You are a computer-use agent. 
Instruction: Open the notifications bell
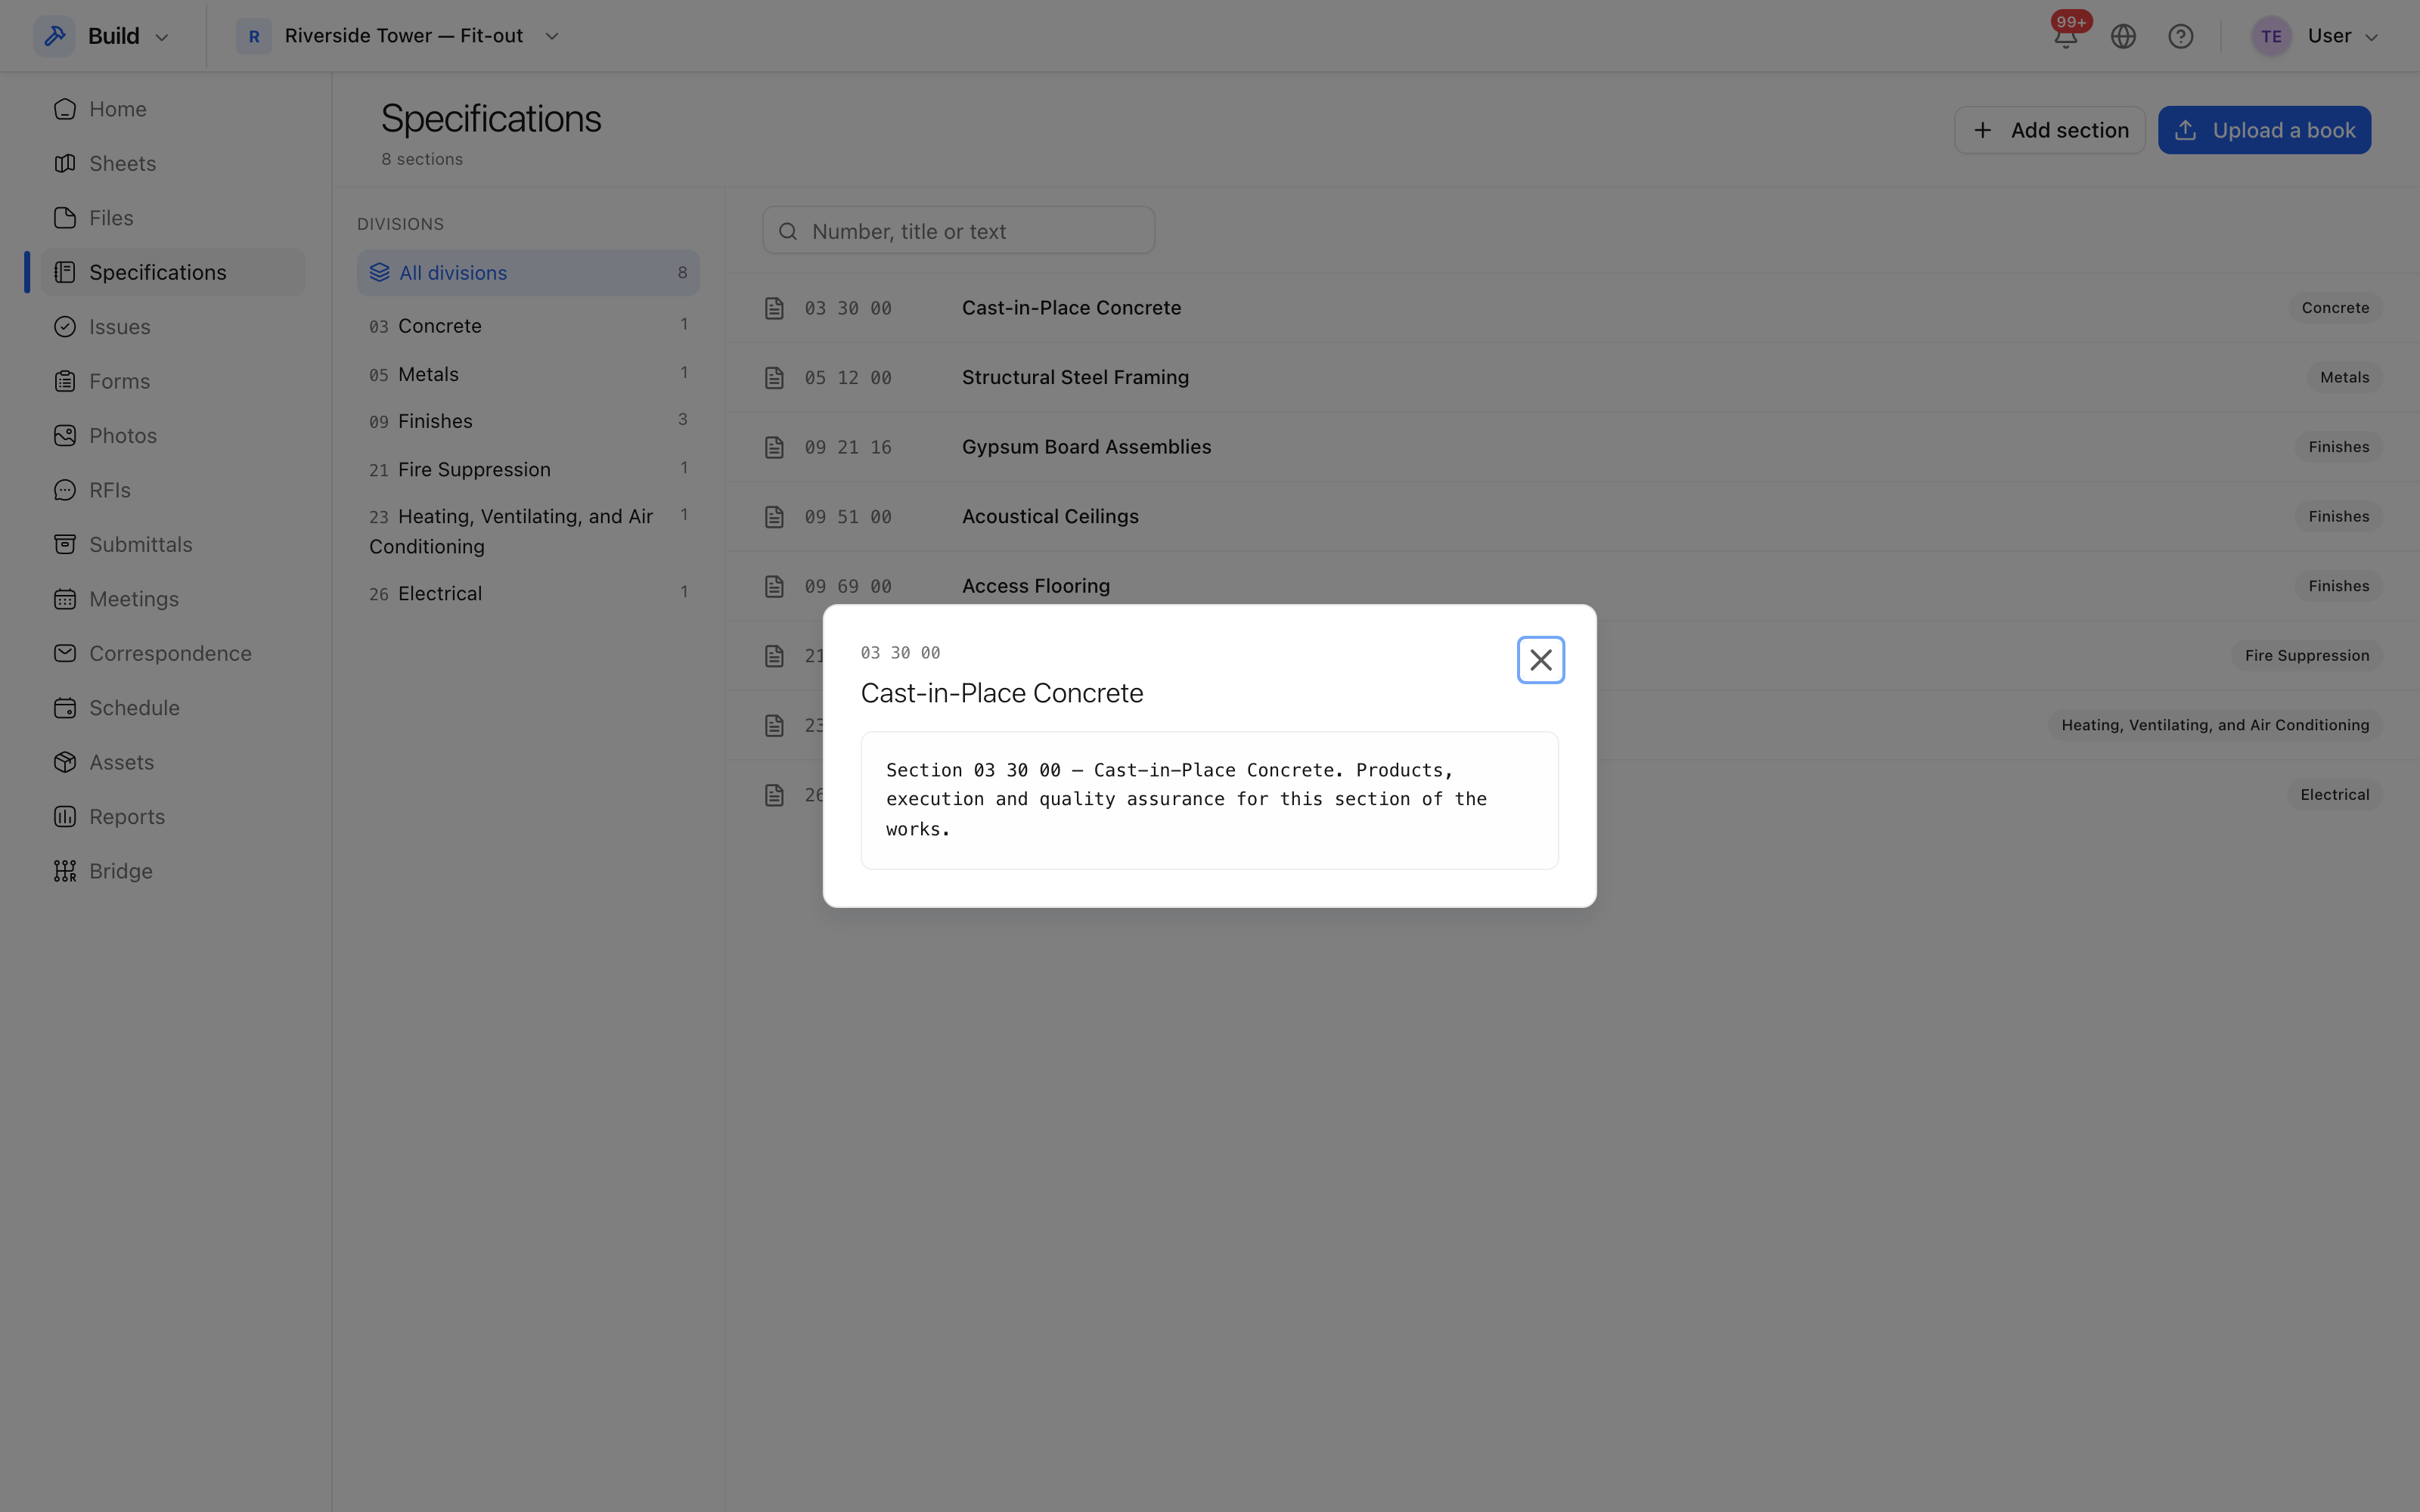pyautogui.click(x=2065, y=36)
